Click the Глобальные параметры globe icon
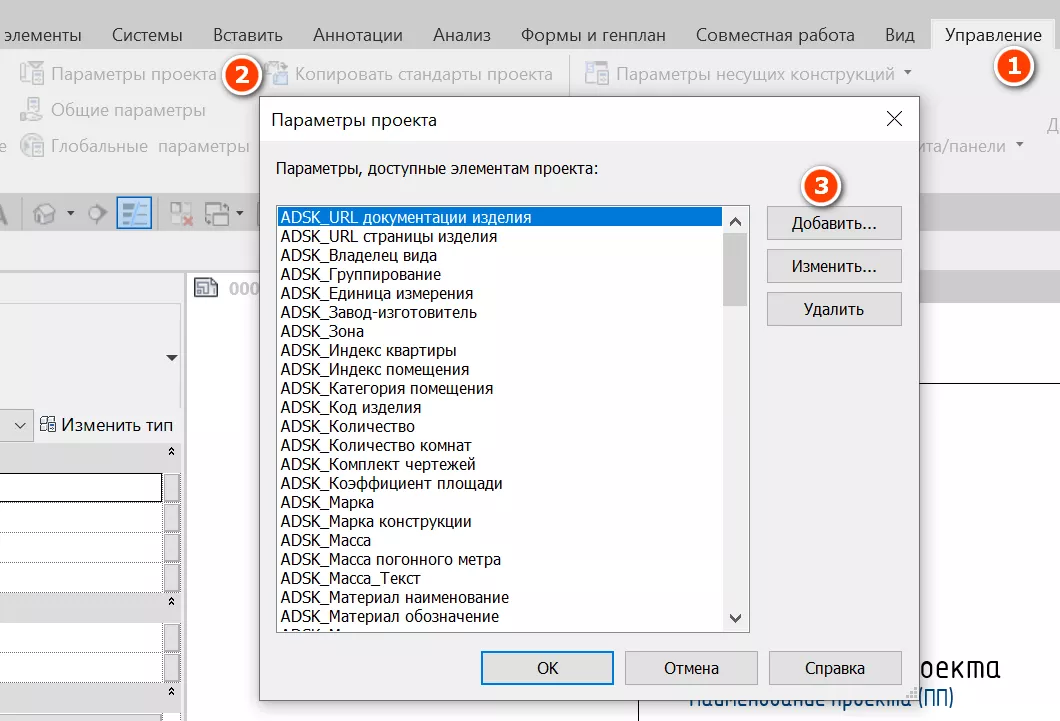The image size is (1060, 721). tap(33, 146)
